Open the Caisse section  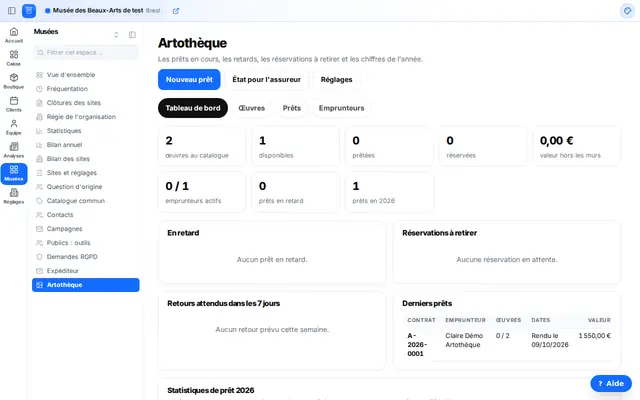tap(14, 58)
